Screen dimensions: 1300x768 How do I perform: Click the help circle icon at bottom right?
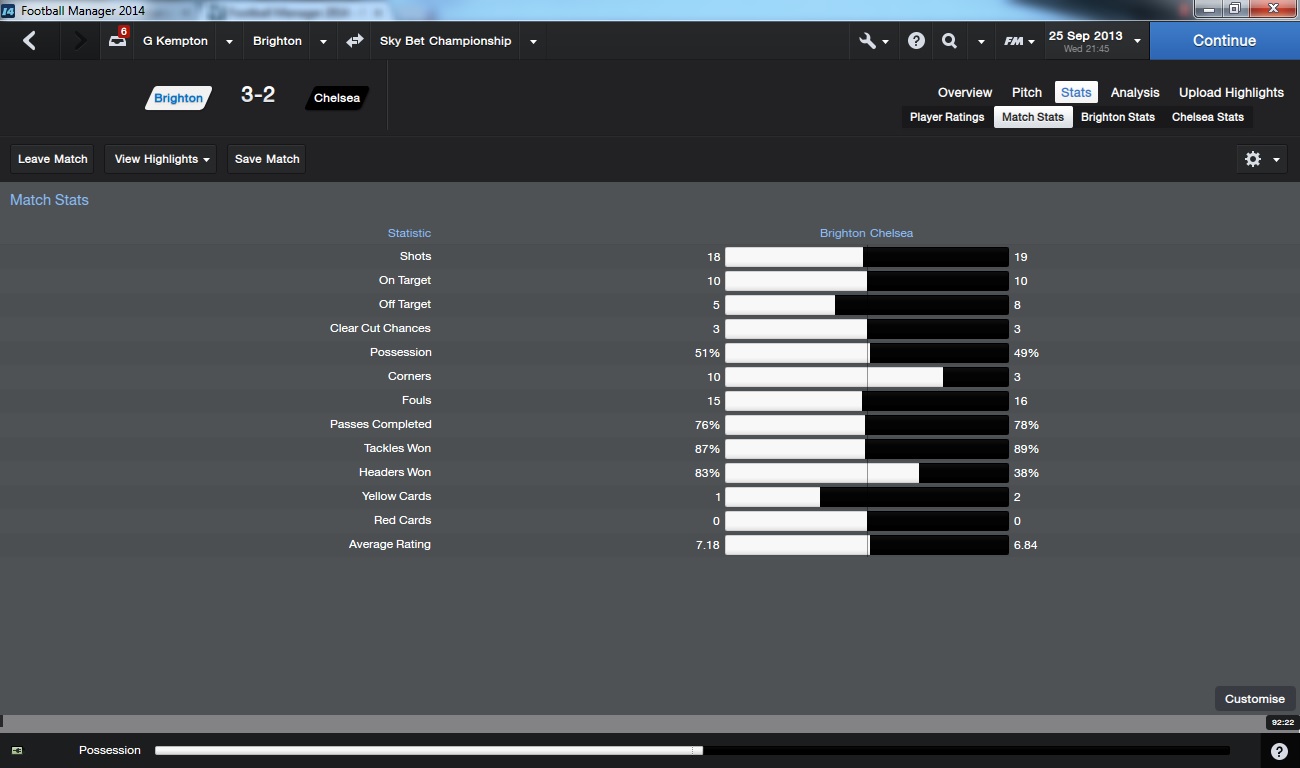pyautogui.click(x=1279, y=751)
